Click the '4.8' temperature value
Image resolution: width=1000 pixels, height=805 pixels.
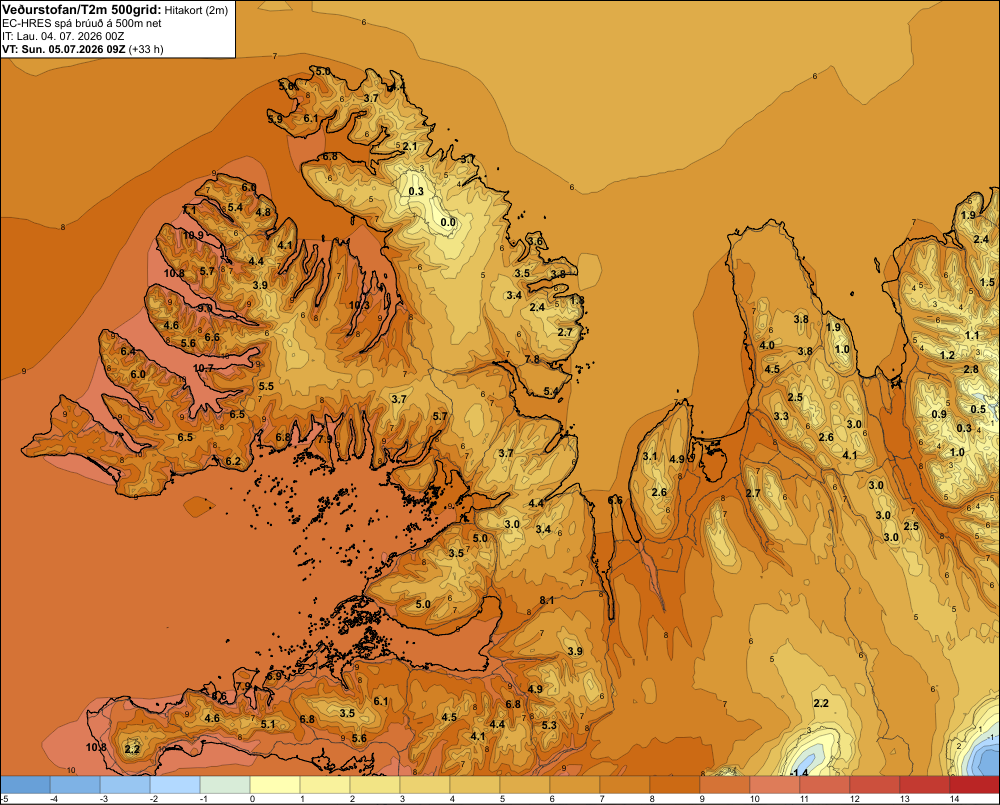(263, 212)
